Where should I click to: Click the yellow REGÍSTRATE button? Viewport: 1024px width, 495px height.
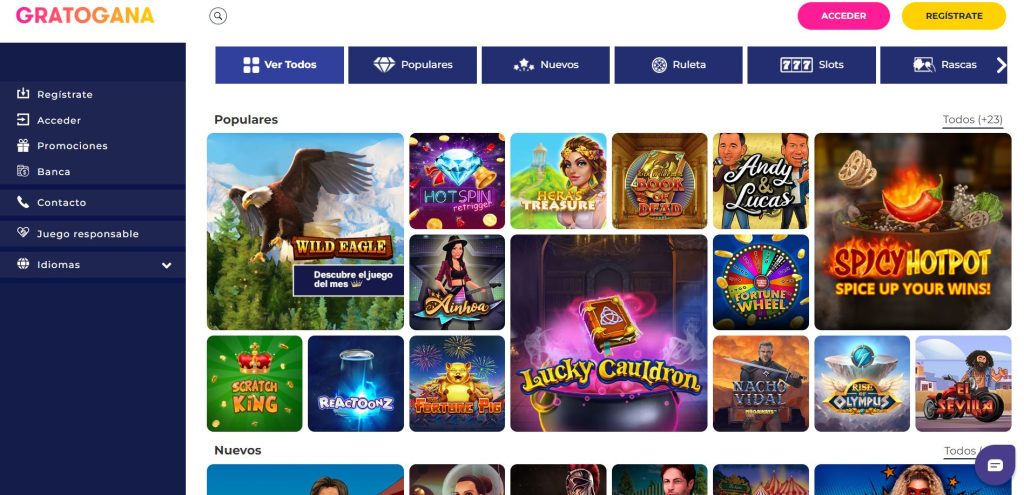tap(953, 16)
